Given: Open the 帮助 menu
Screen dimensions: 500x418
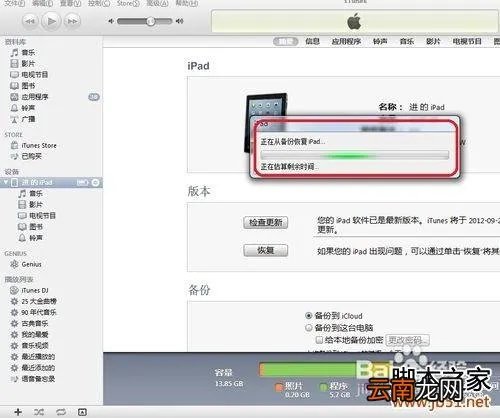Looking at the screenshot, I should [187, 3].
